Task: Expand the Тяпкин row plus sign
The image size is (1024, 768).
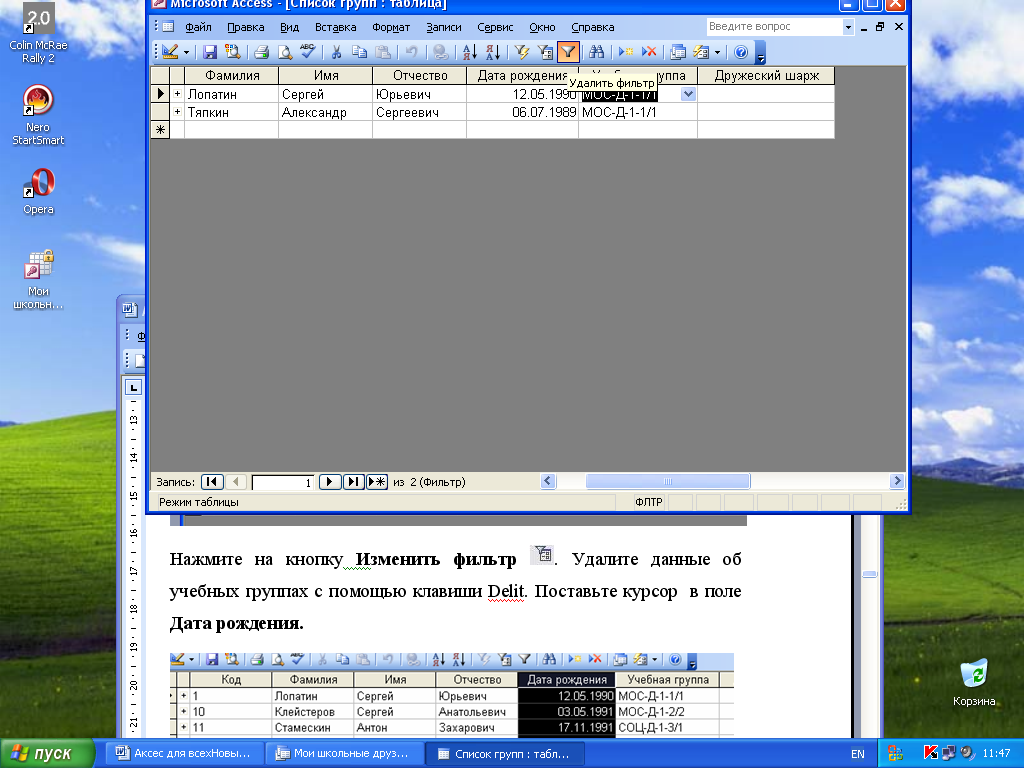Action: (x=177, y=112)
